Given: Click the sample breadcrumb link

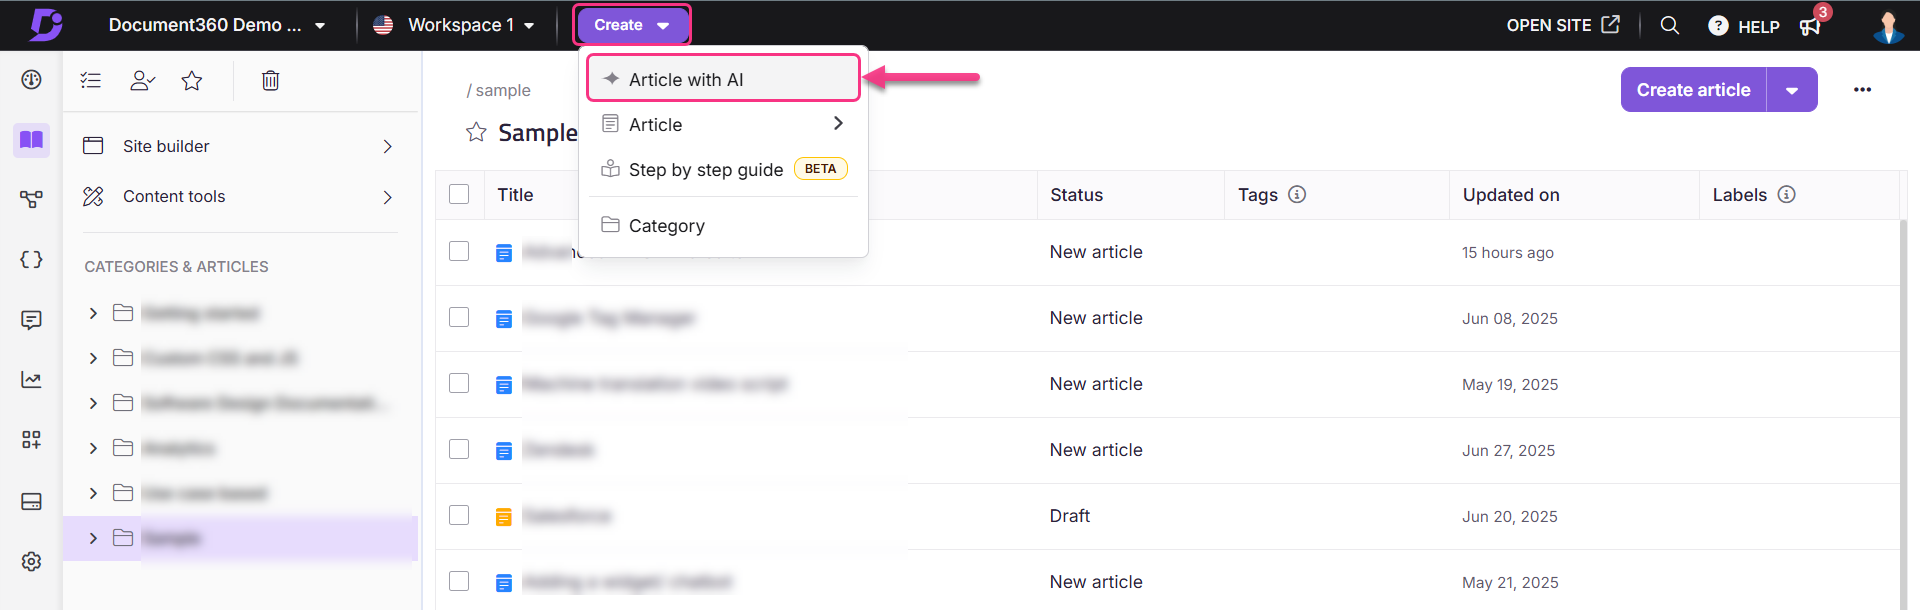Looking at the screenshot, I should pyautogui.click(x=503, y=90).
